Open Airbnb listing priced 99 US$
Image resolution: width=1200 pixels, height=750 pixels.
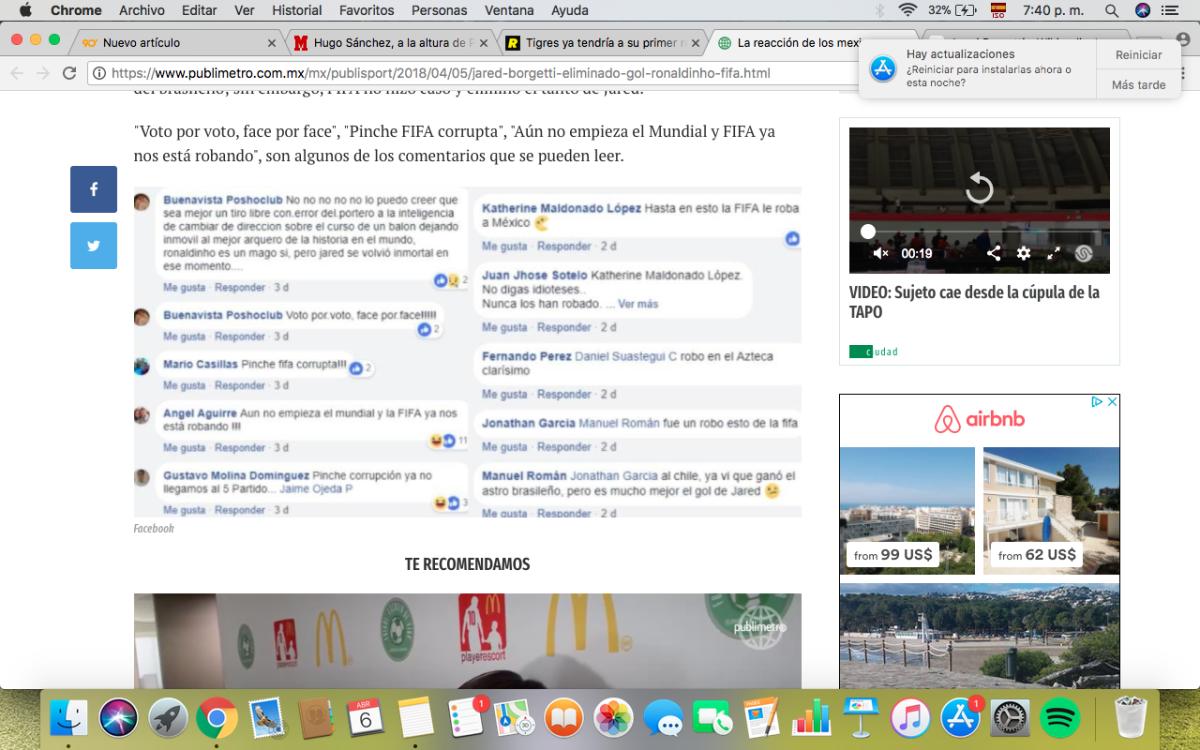point(907,510)
